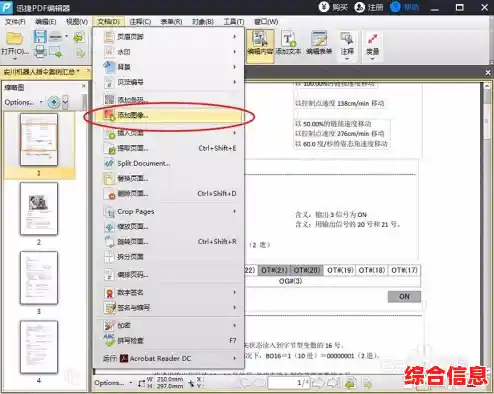Click the thumbnail zoom-in circle icon

pos(54,102)
